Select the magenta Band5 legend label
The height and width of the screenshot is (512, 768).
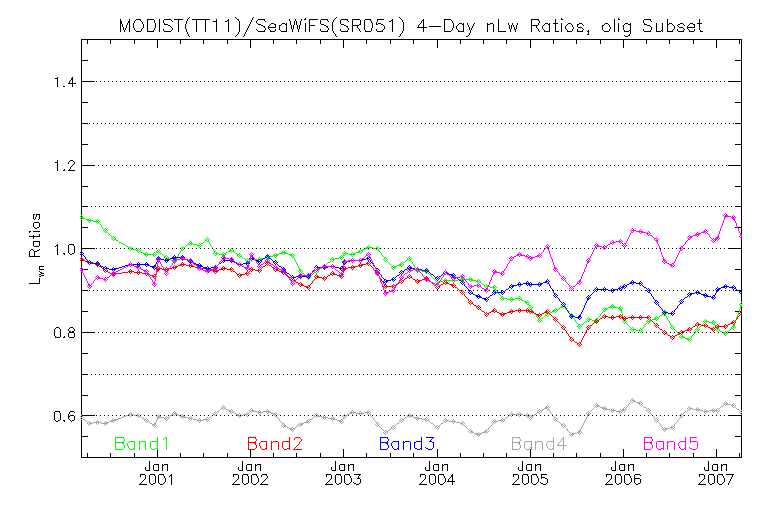[671, 444]
